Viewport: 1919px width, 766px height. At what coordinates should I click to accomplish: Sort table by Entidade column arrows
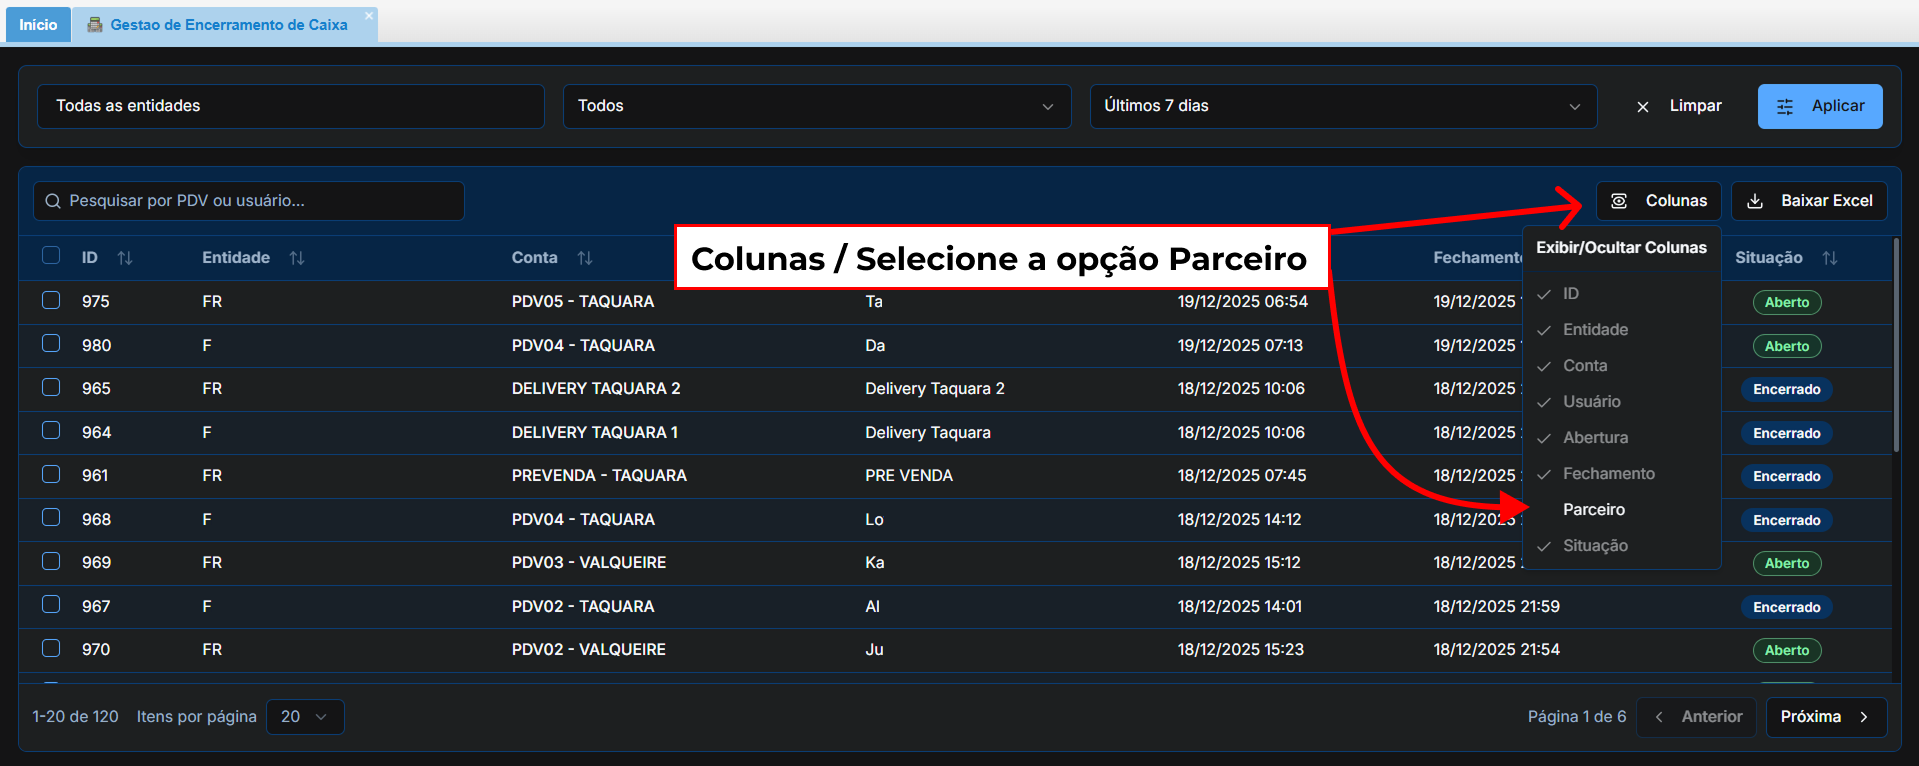pyautogui.click(x=297, y=258)
